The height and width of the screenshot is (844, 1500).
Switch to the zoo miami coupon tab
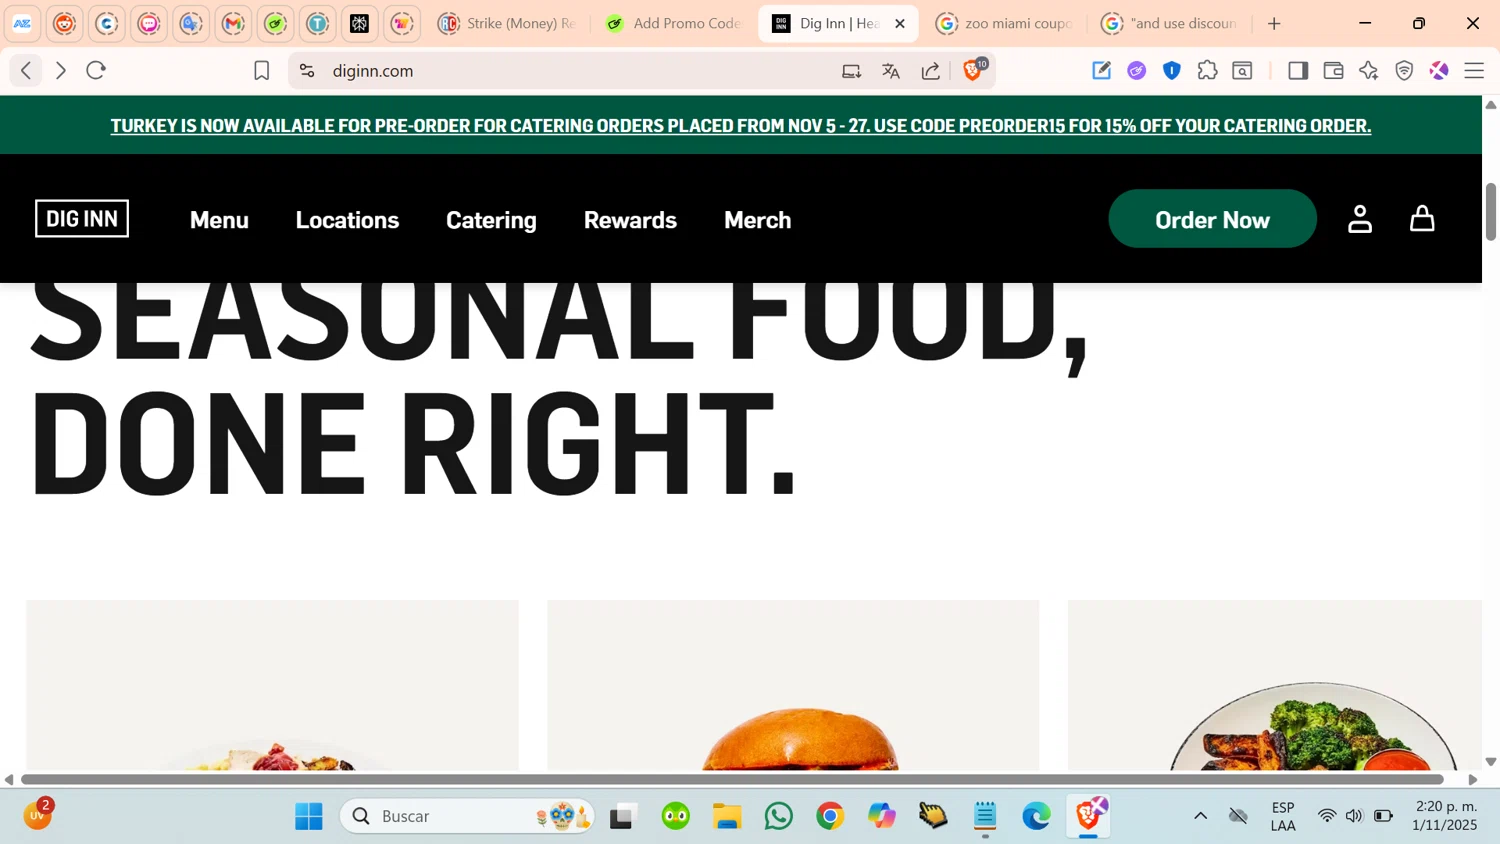[x=1004, y=23]
